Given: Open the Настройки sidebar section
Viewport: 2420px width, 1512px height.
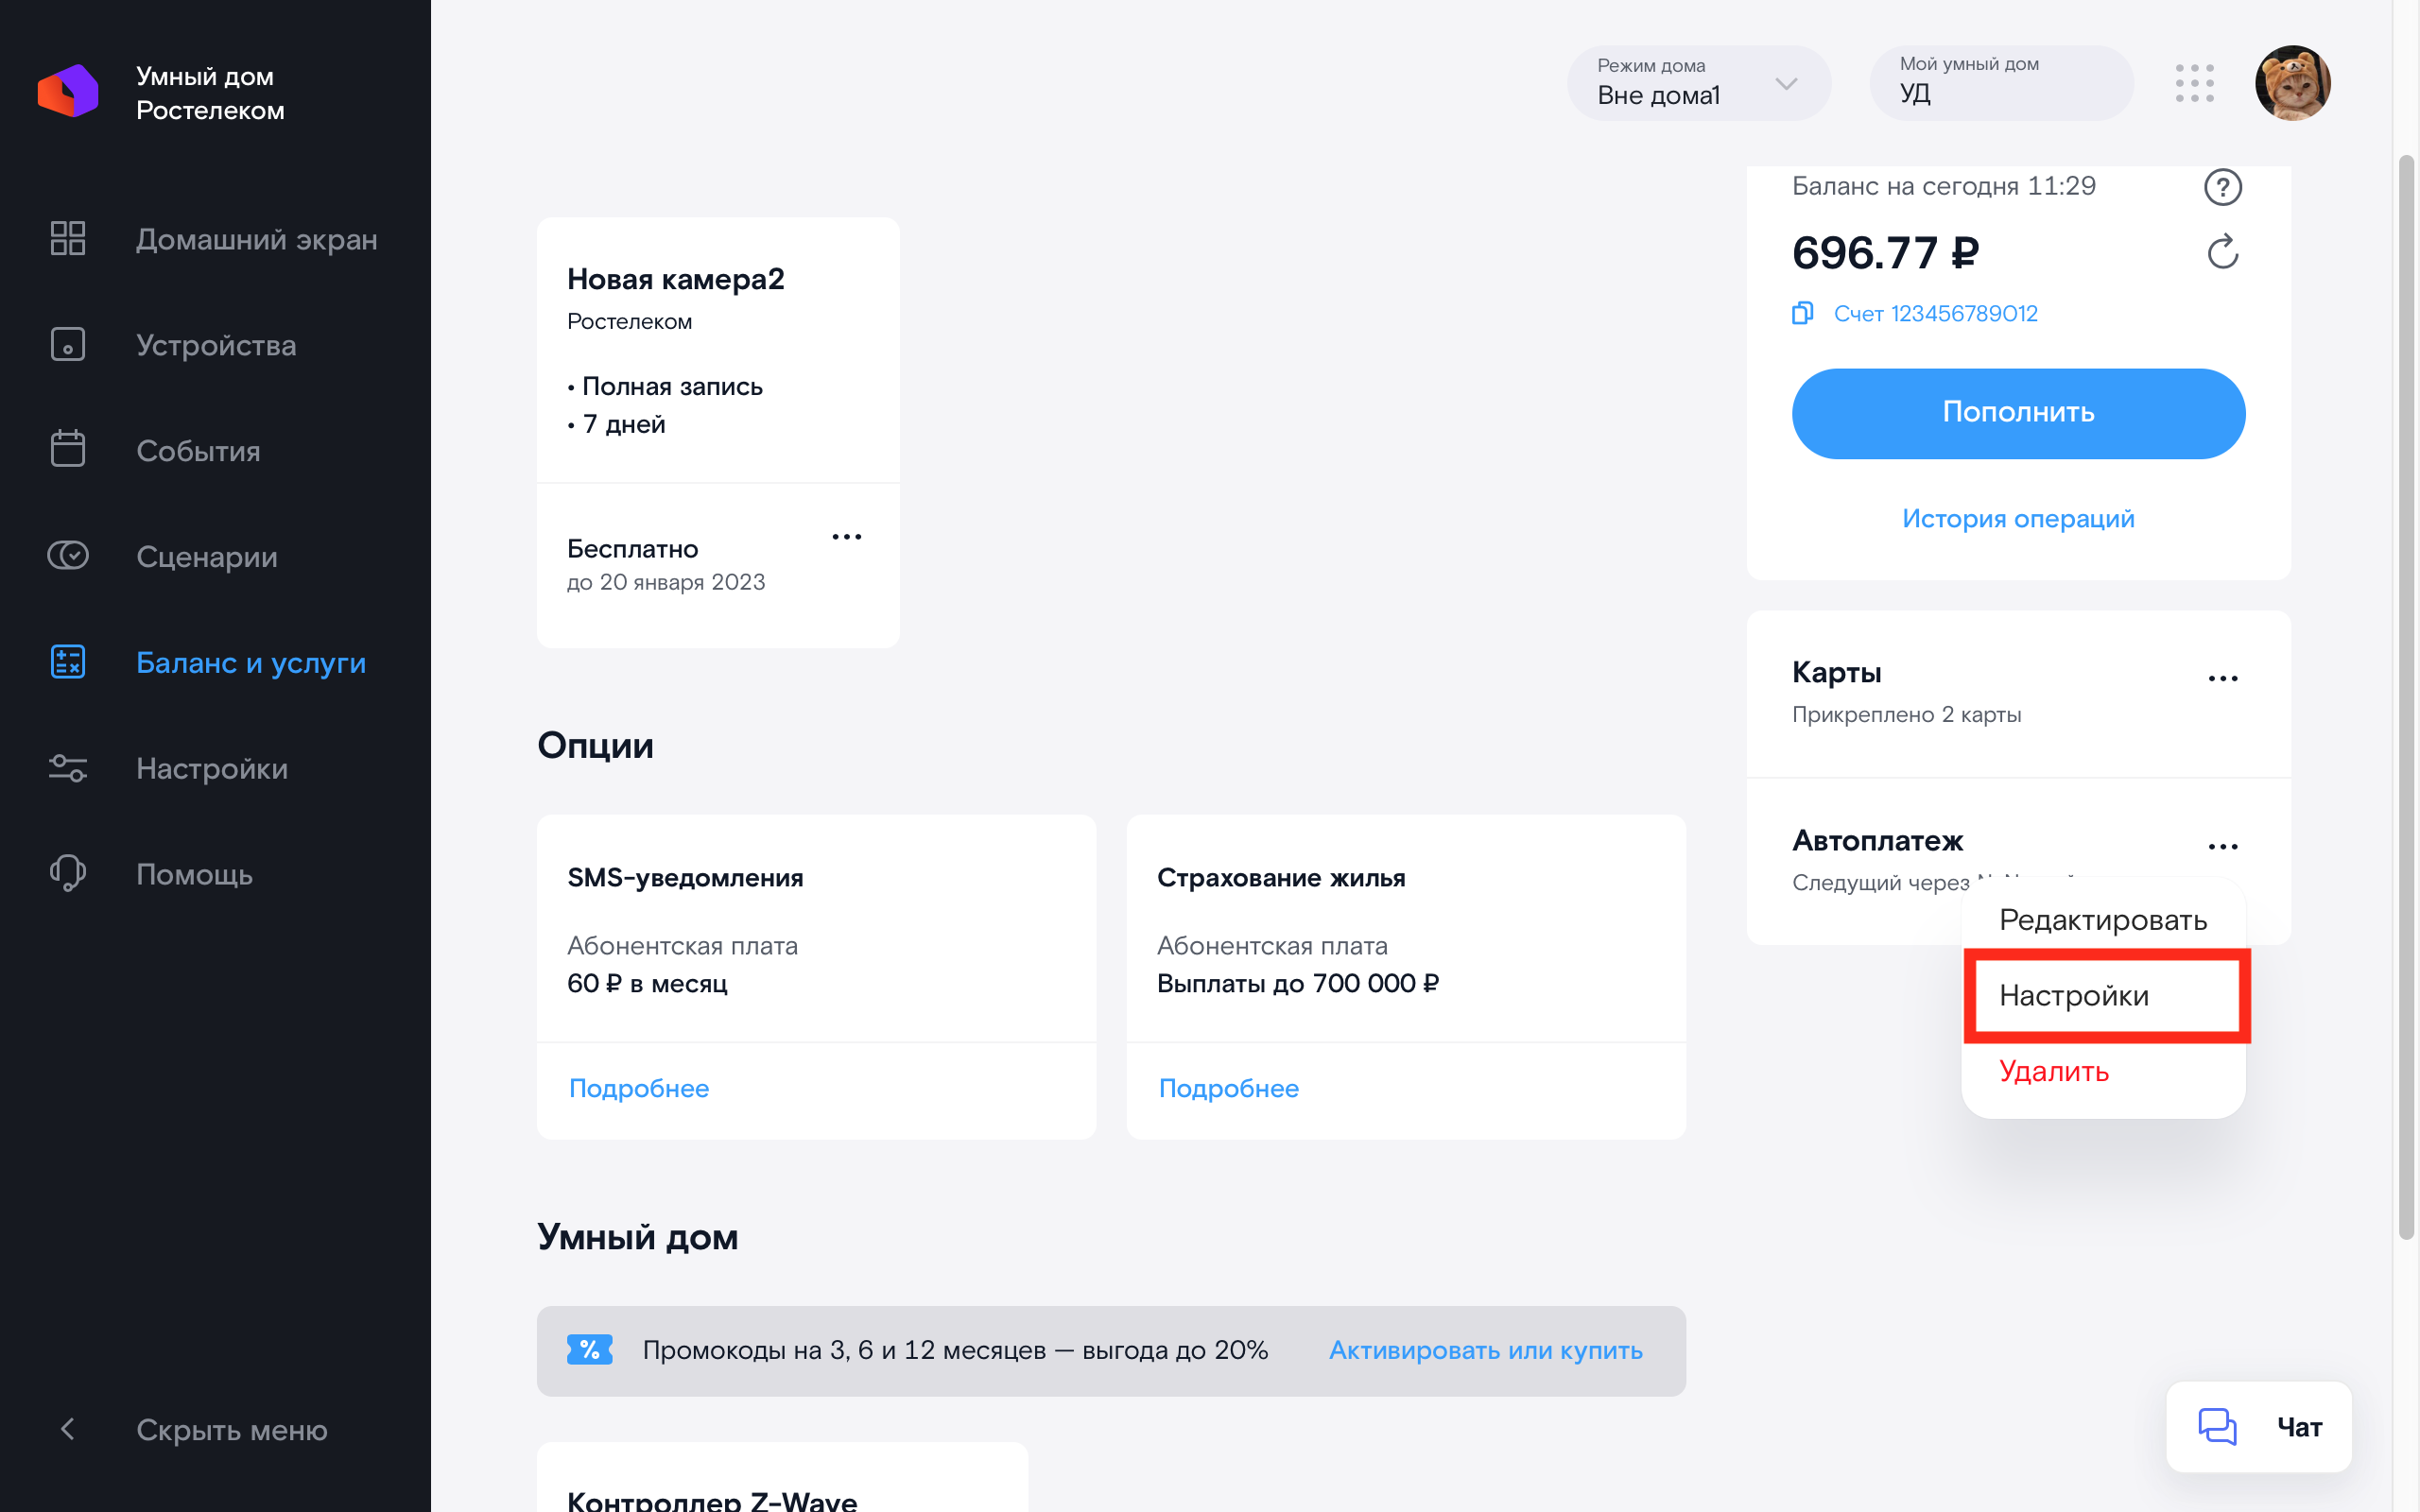Looking at the screenshot, I should [x=212, y=768].
